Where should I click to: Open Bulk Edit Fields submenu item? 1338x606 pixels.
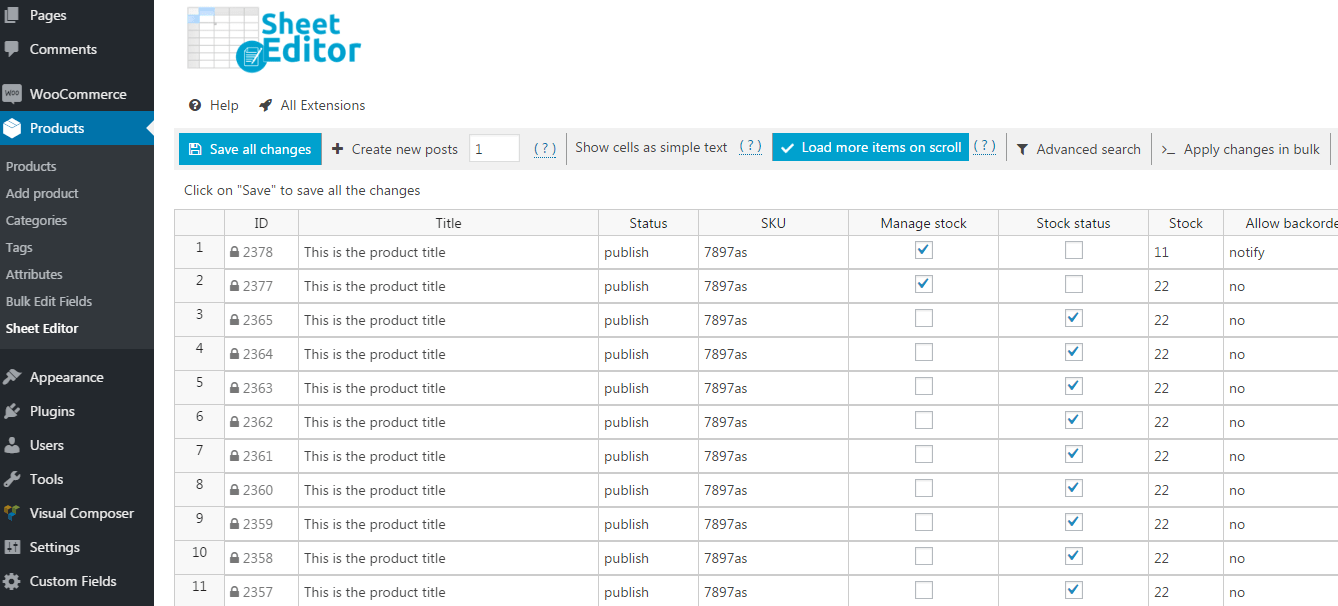(x=49, y=301)
